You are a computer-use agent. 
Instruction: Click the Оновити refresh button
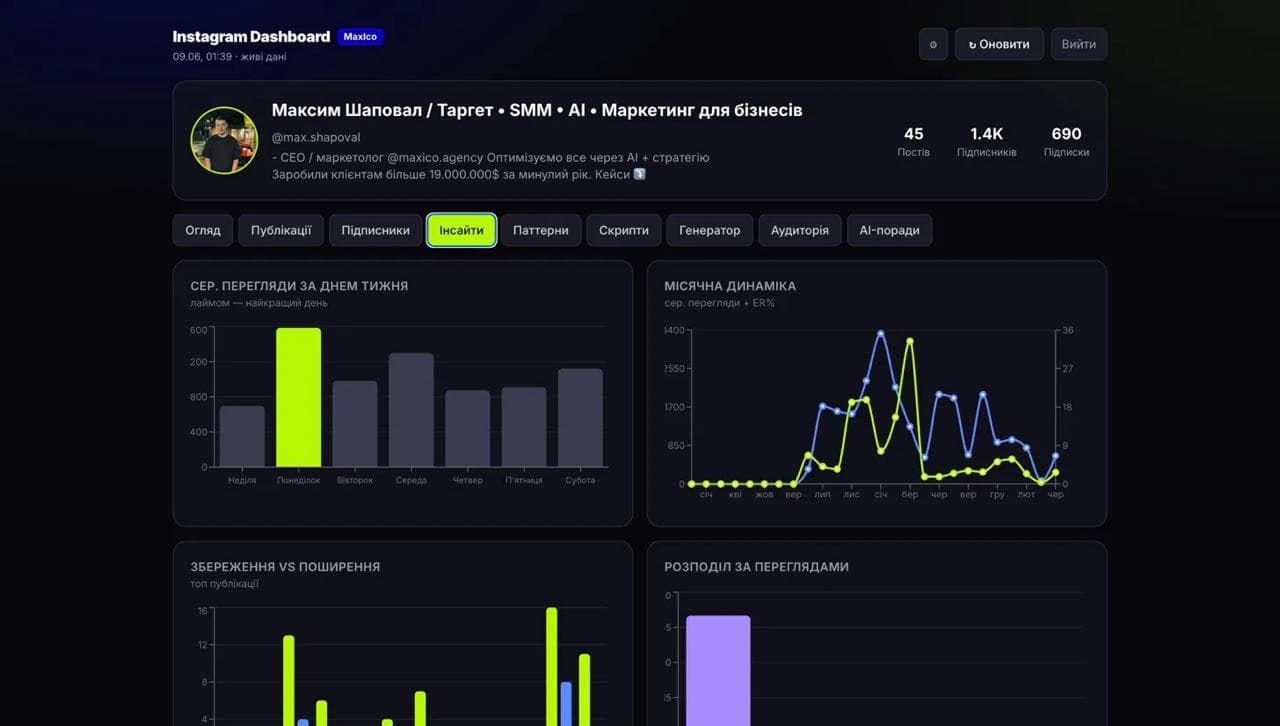(999, 44)
